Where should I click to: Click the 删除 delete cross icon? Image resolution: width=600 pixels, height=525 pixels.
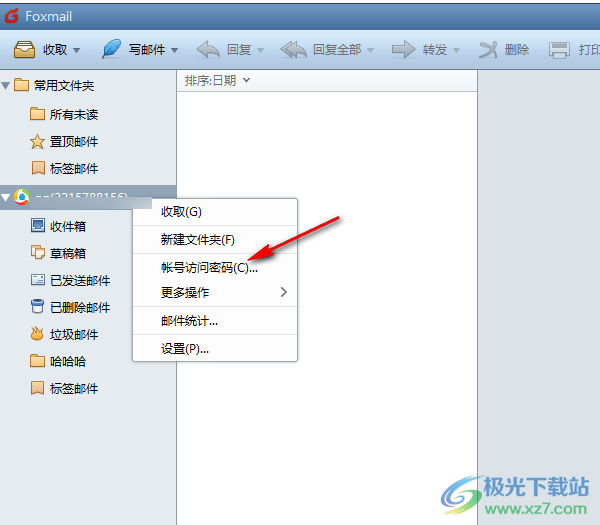click(488, 50)
